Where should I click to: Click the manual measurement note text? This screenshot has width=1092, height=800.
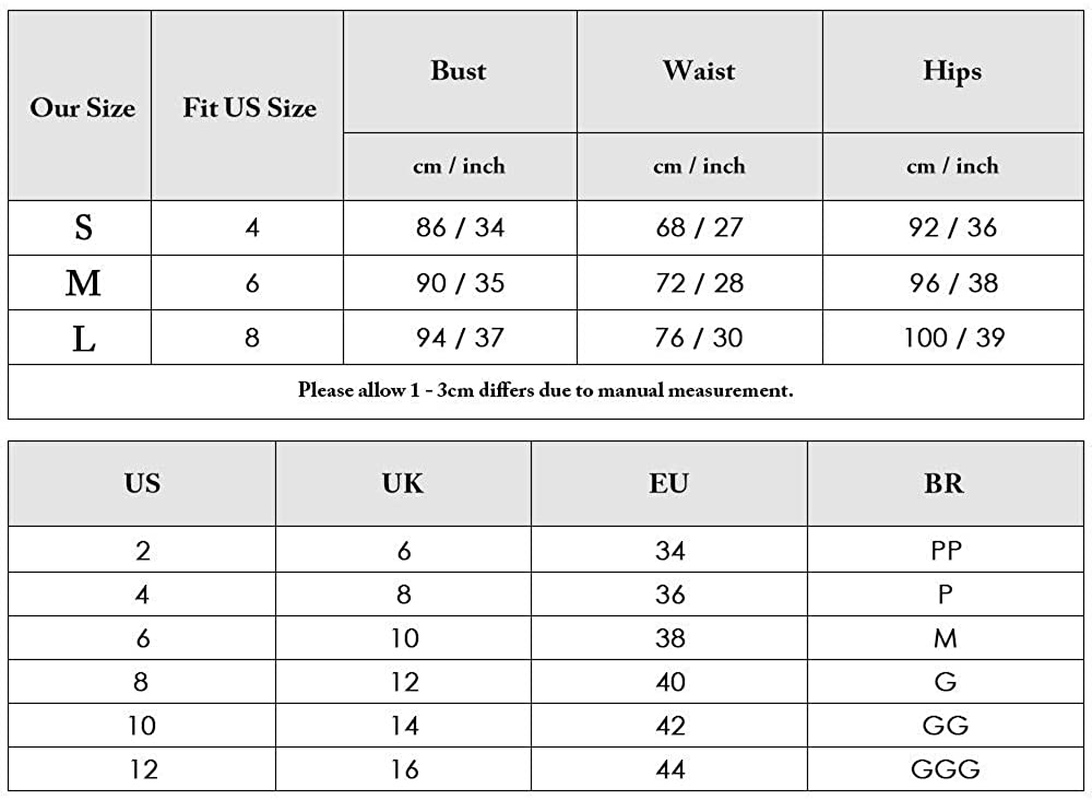click(545, 390)
